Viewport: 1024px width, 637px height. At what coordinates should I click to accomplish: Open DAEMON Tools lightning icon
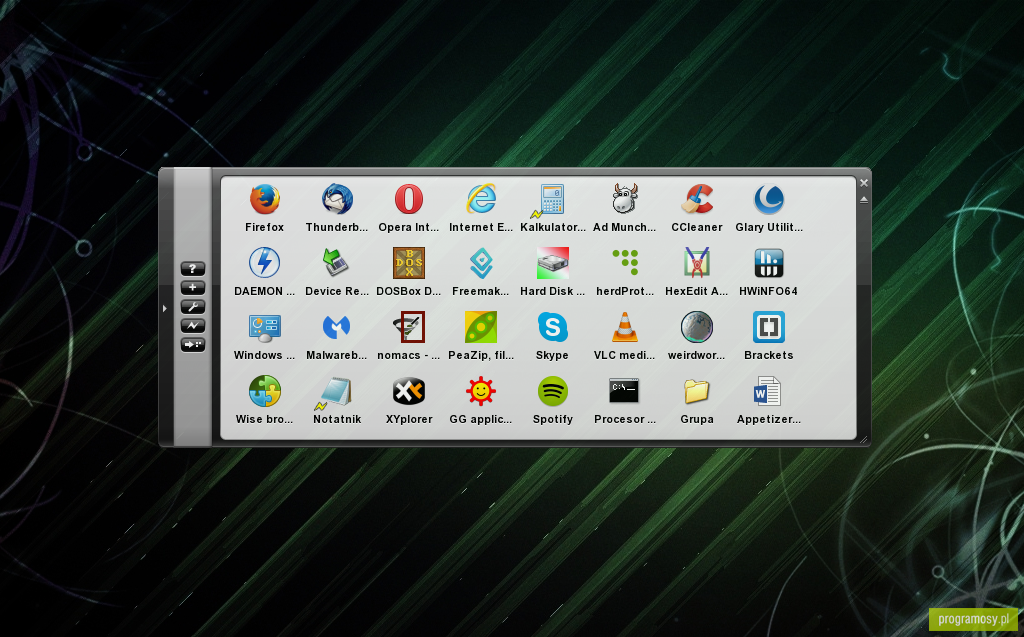click(264, 263)
